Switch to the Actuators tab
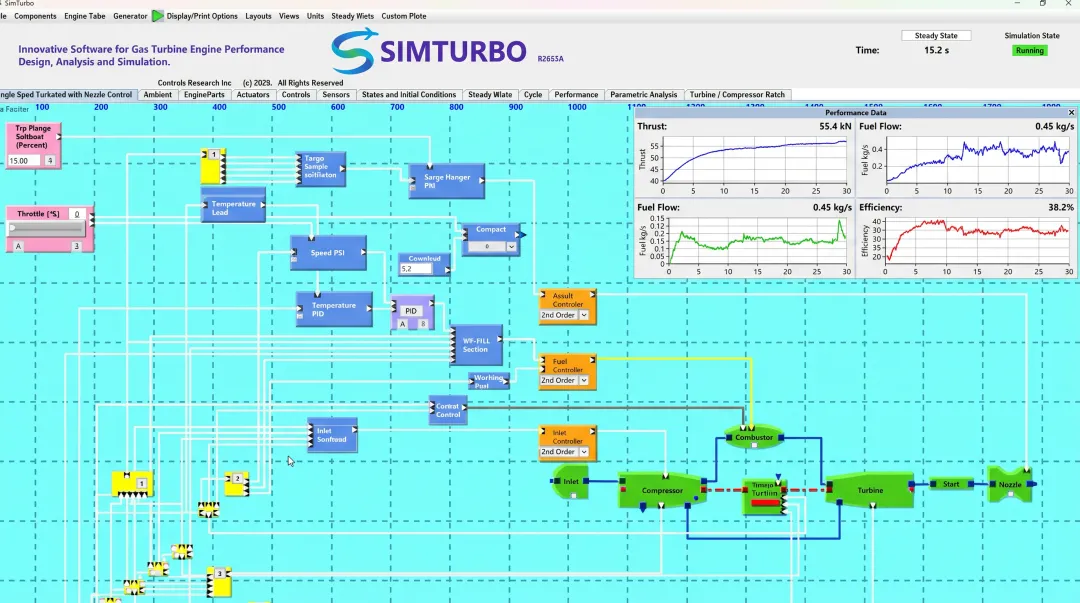This screenshot has height=603, width=1080. click(253, 94)
